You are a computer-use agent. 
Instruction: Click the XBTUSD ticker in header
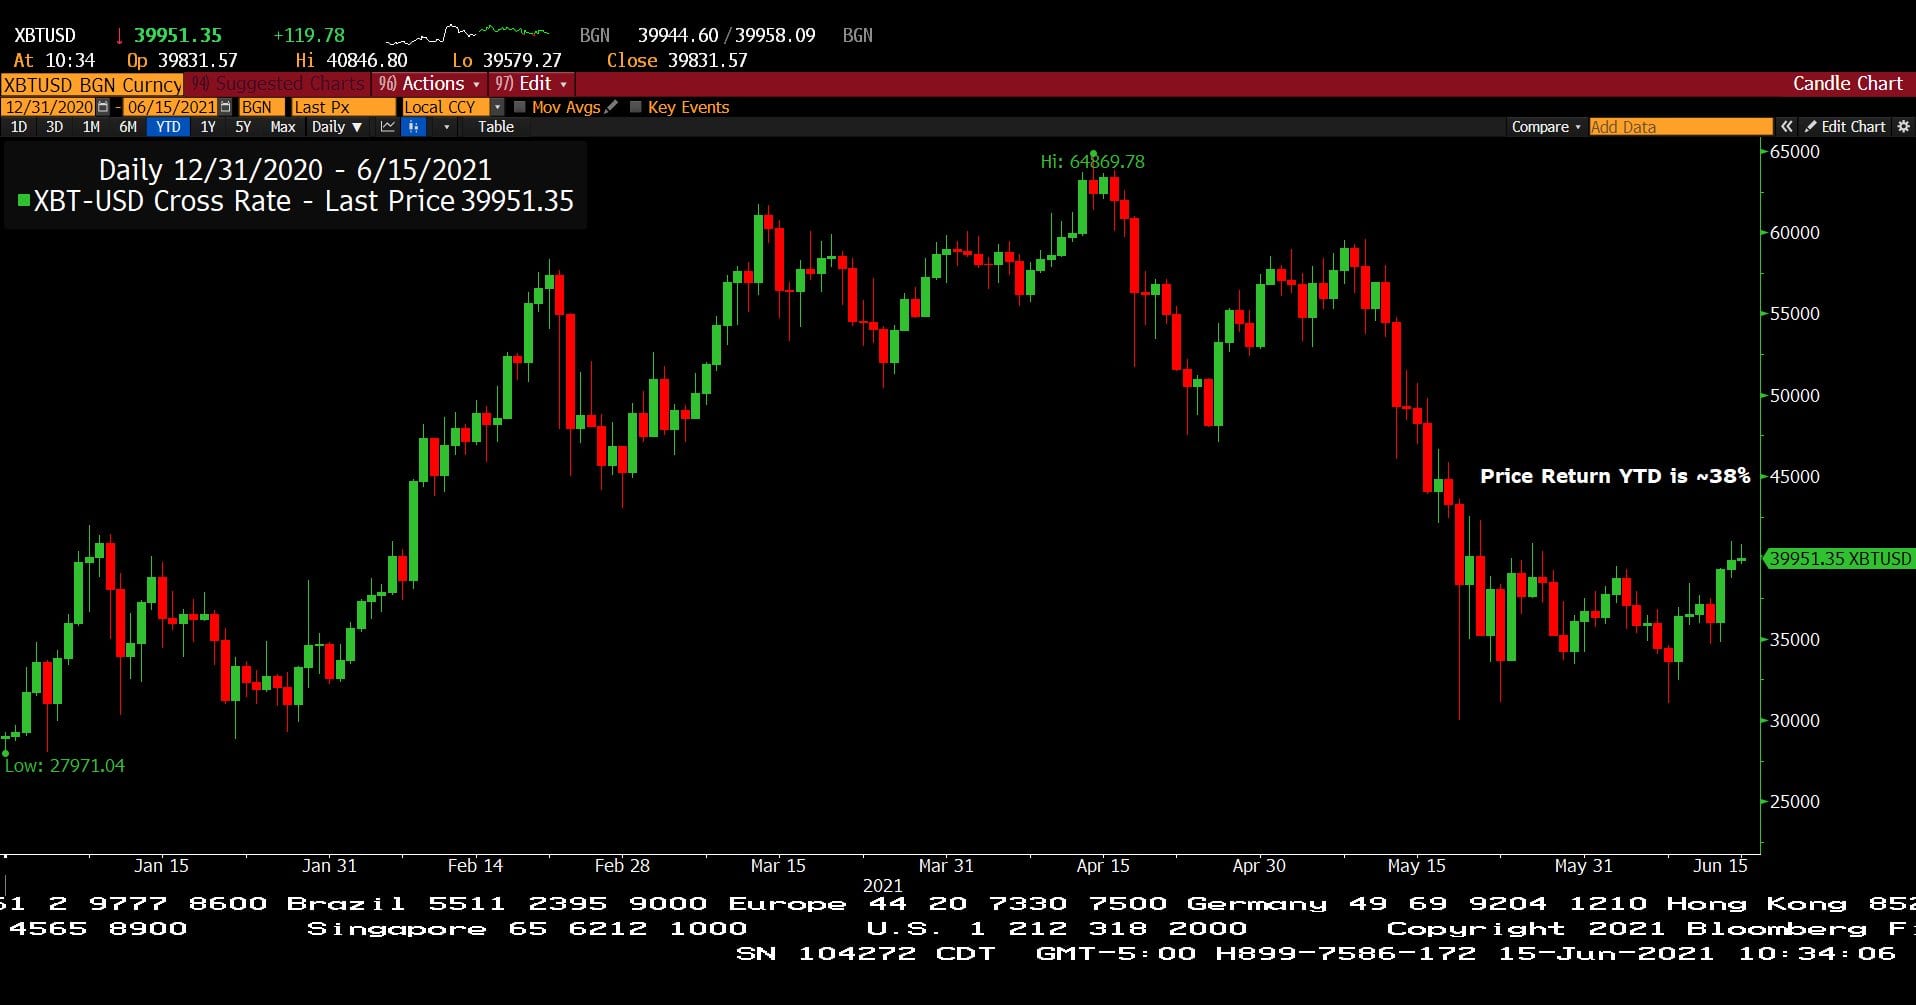coord(45,35)
